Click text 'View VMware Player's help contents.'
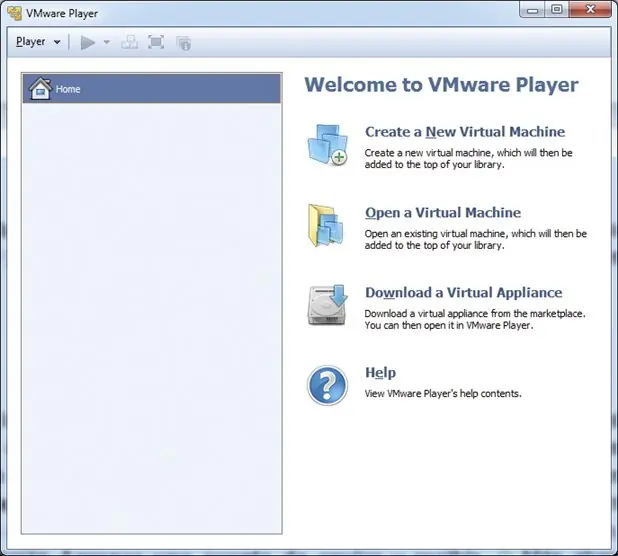The width and height of the screenshot is (618, 556). (x=443, y=394)
